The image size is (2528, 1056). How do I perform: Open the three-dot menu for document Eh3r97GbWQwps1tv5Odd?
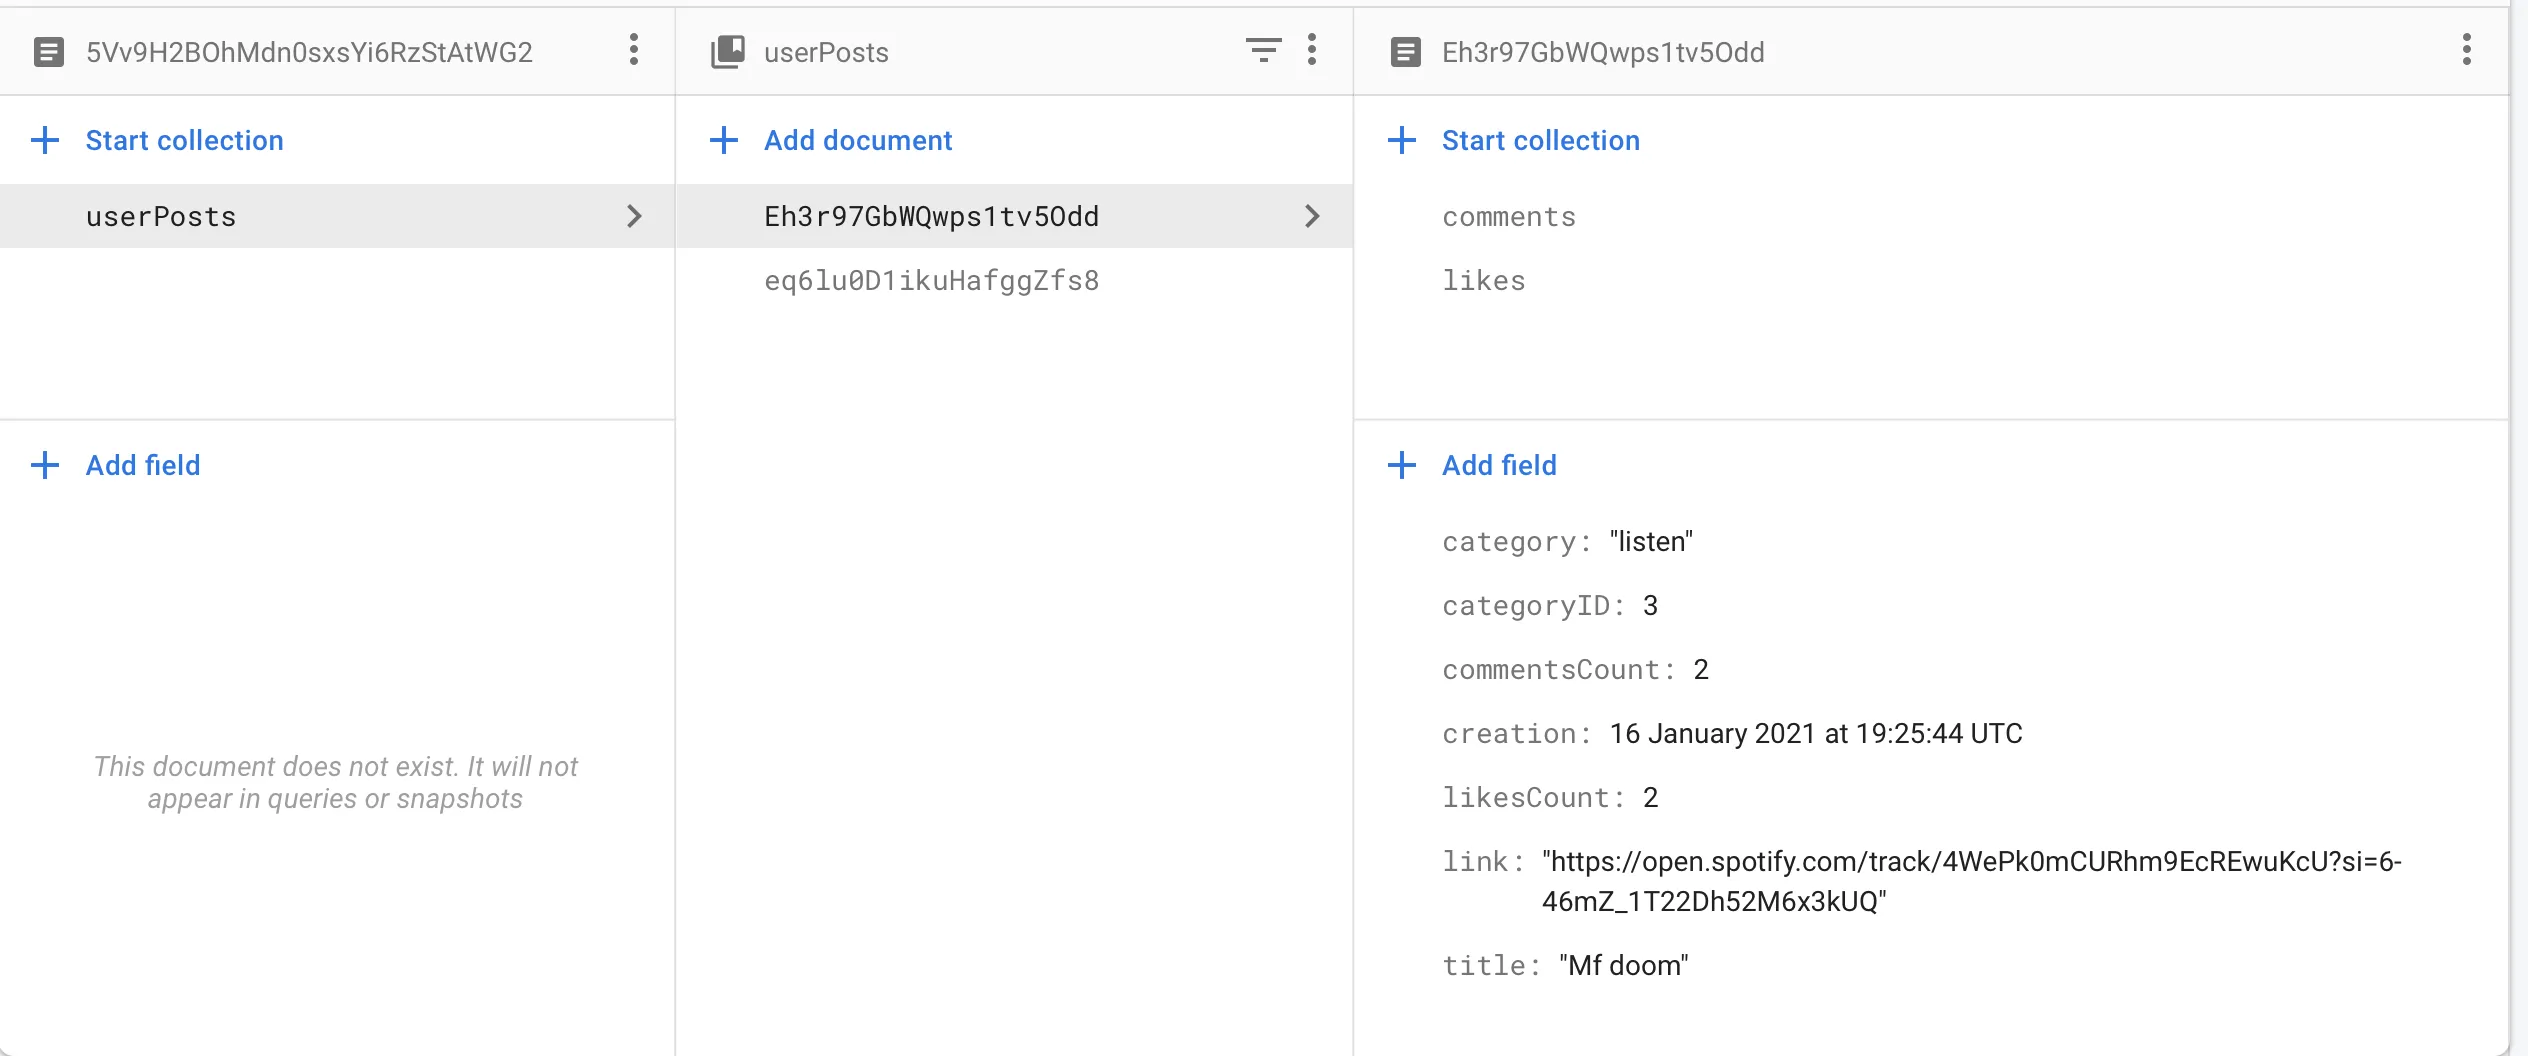(x=2467, y=50)
